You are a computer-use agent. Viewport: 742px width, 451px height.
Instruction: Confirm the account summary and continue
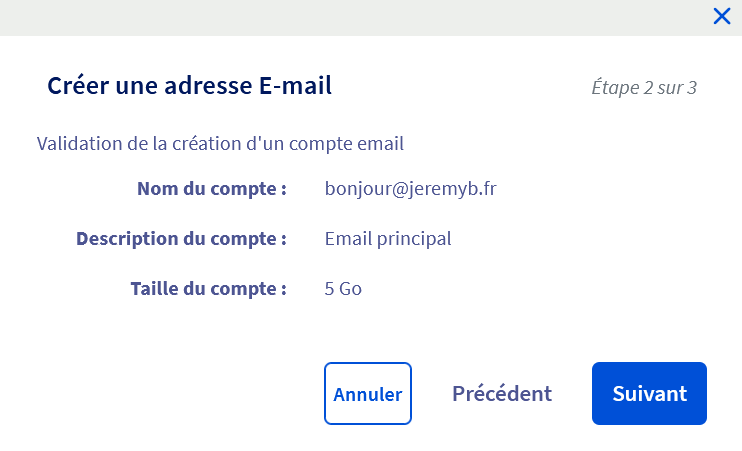coord(649,393)
